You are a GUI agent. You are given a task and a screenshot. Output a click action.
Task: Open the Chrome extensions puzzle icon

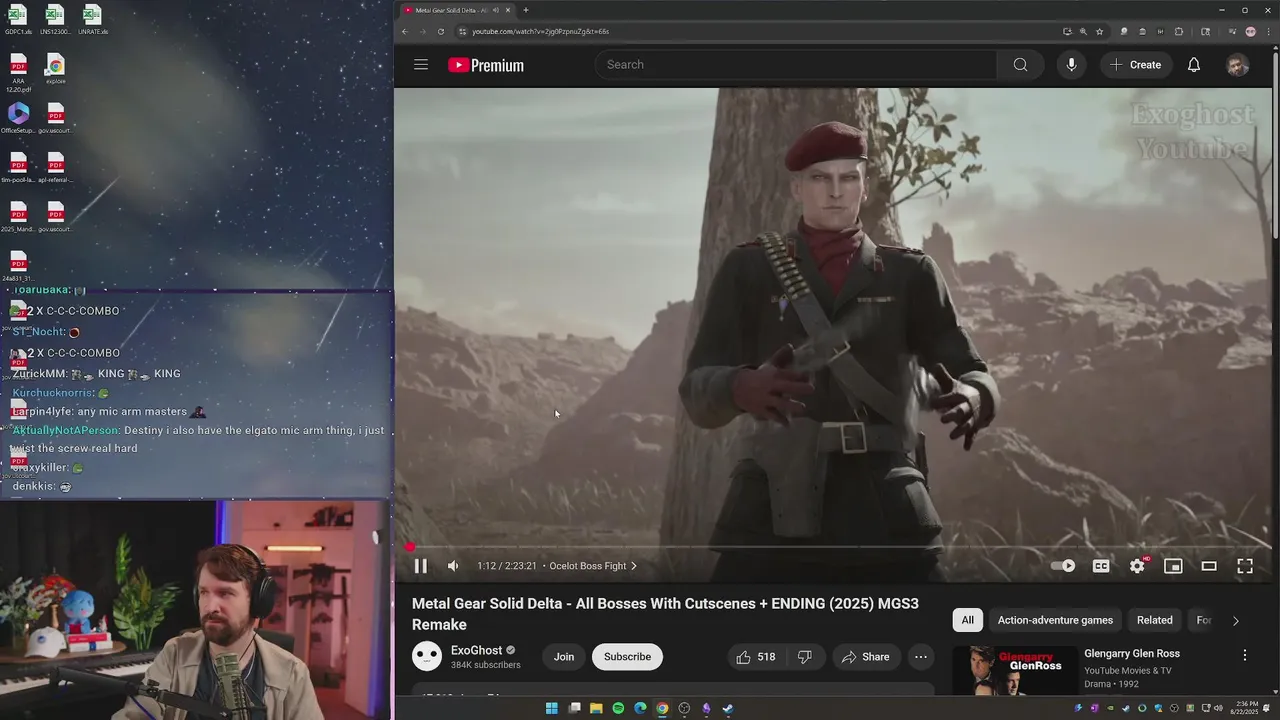(1179, 31)
